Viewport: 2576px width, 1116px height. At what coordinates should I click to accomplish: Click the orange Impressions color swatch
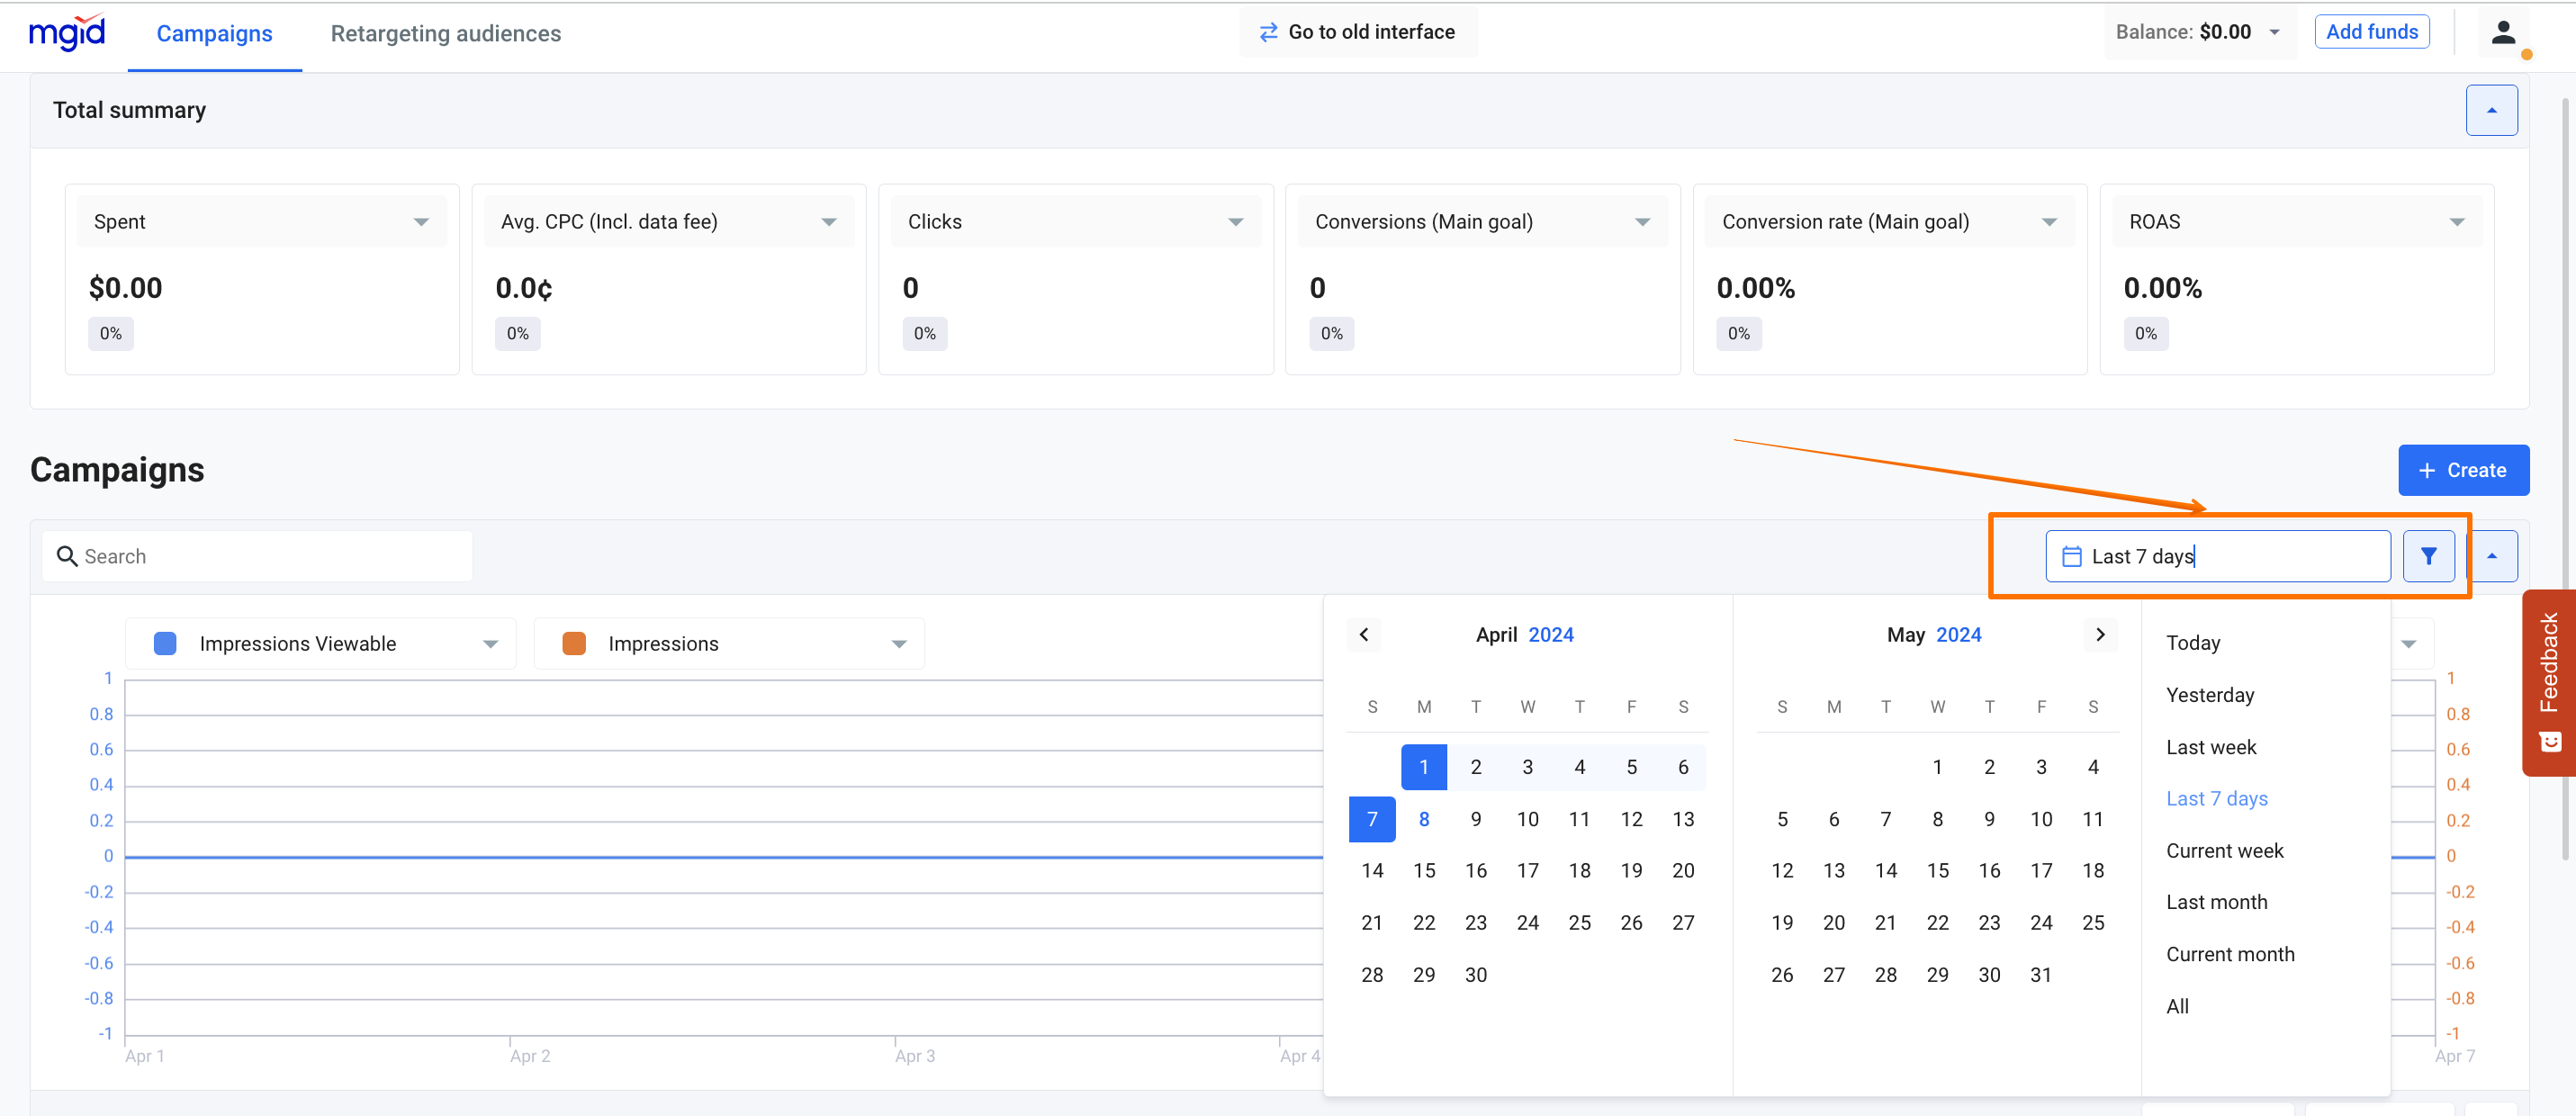(x=574, y=644)
